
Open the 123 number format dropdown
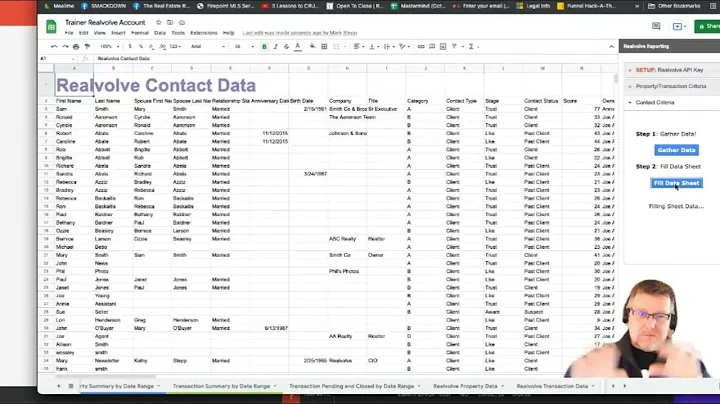pyautogui.click(x=175, y=46)
